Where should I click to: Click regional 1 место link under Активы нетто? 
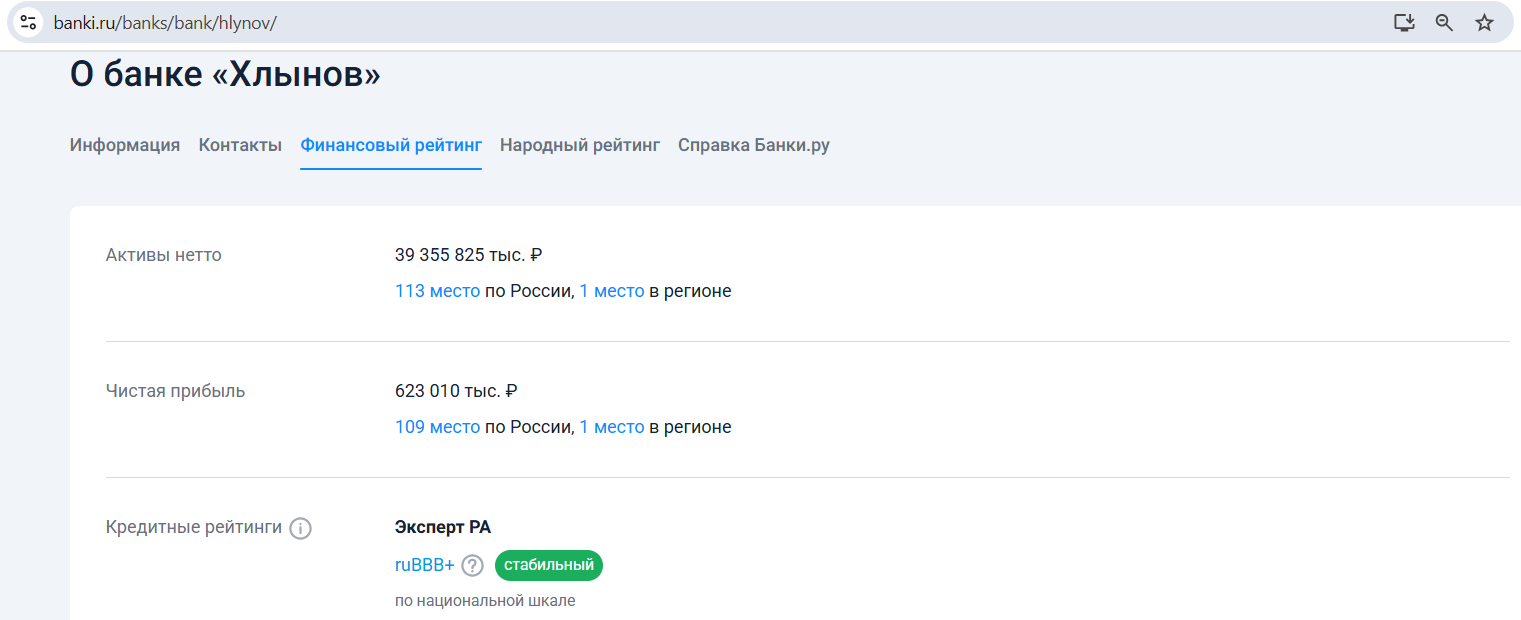[x=612, y=291]
